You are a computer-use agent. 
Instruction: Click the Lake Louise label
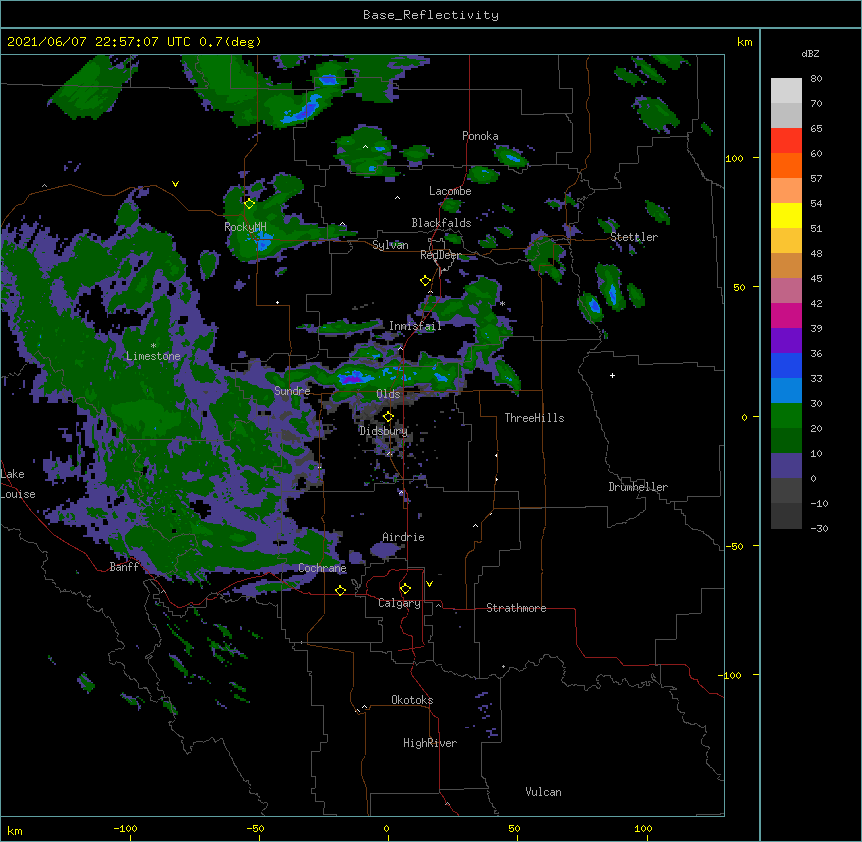coord(18,484)
